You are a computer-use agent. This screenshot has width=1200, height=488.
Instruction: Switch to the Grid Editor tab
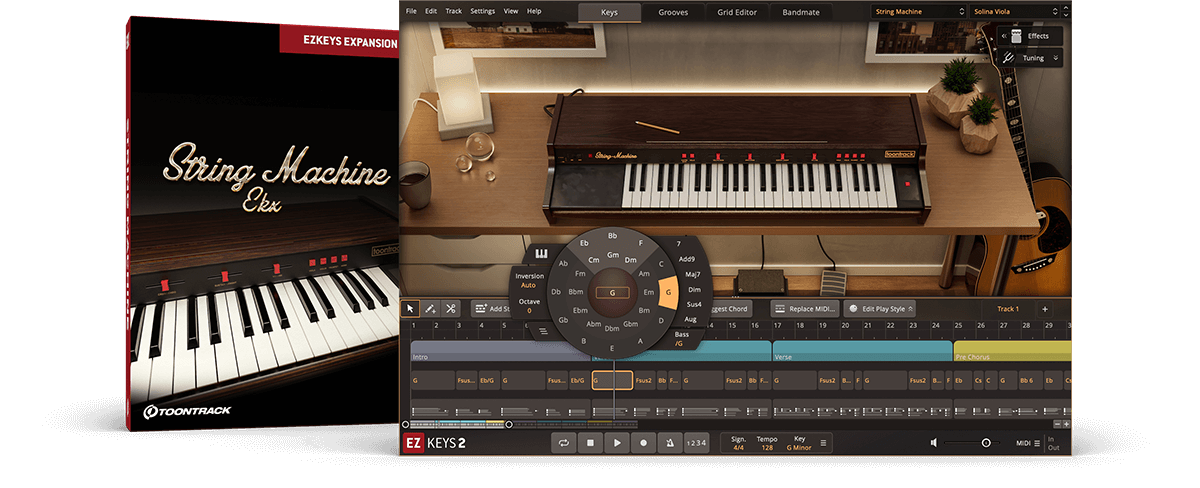coord(737,13)
